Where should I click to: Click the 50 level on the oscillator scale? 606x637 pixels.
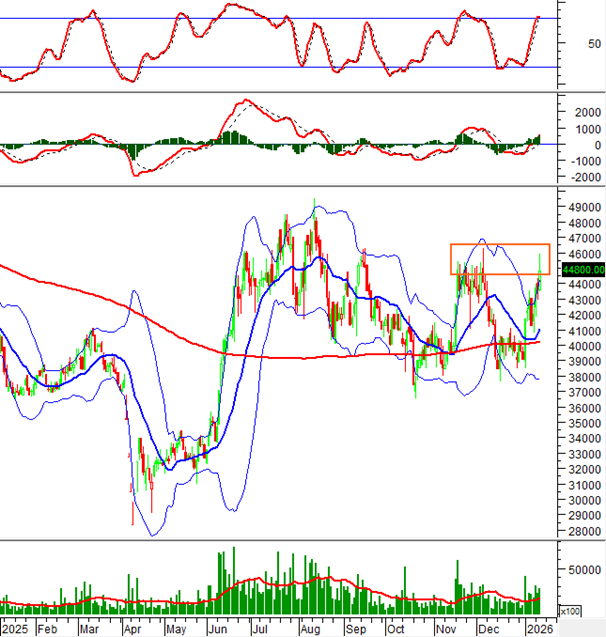567,43
